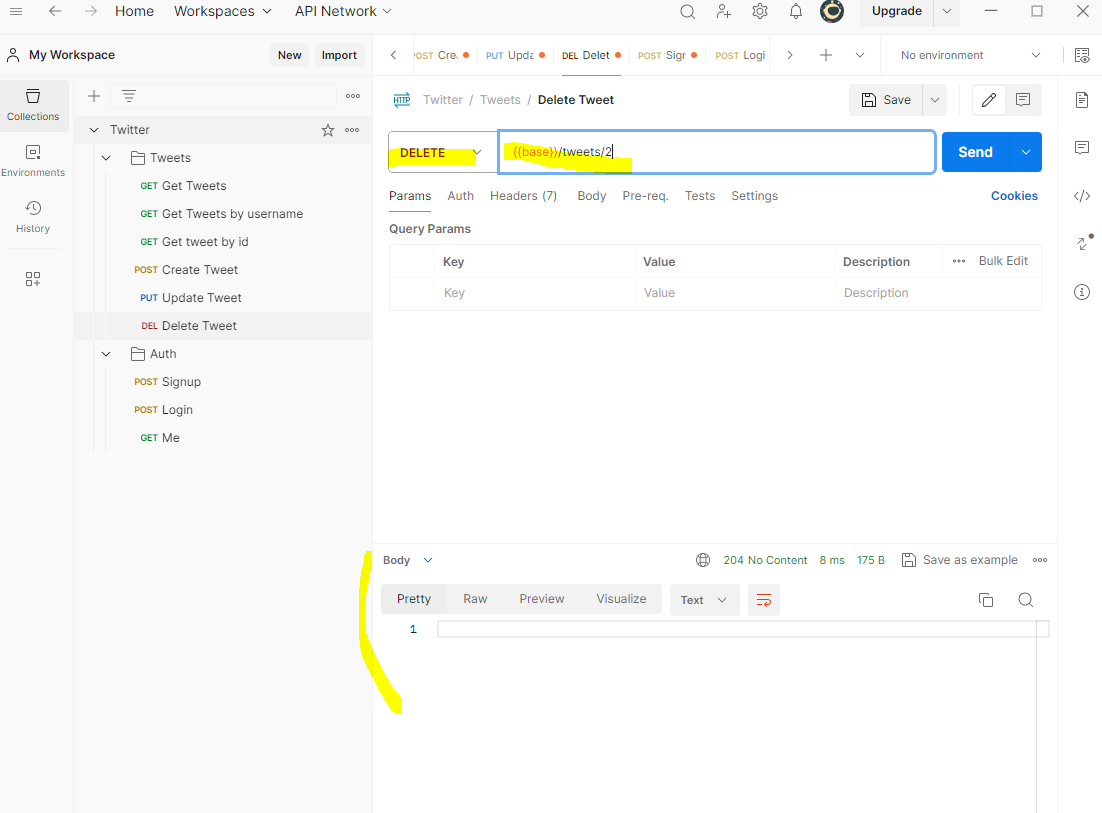Image resolution: width=1102 pixels, height=813 pixels.
Task: Collapse the Twitter collection
Action: tap(94, 130)
